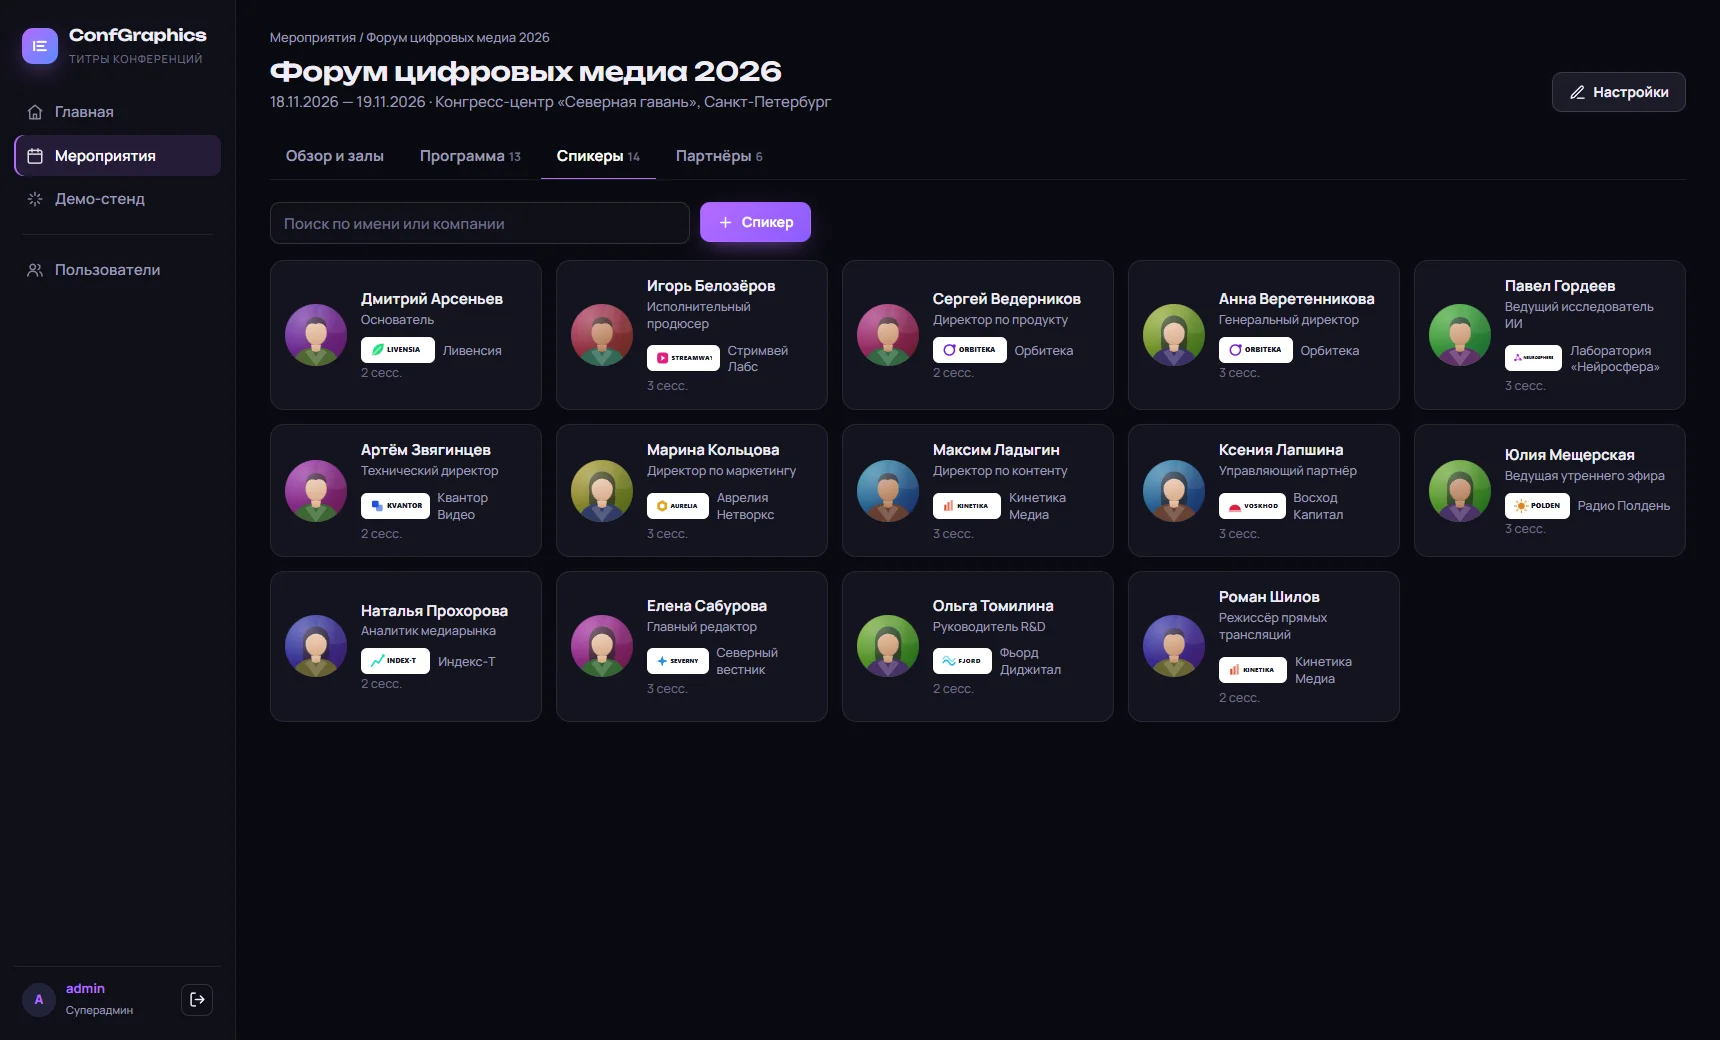
Task: Click Neurosphere logo on Павел Гордеев card
Action: (x=1533, y=357)
